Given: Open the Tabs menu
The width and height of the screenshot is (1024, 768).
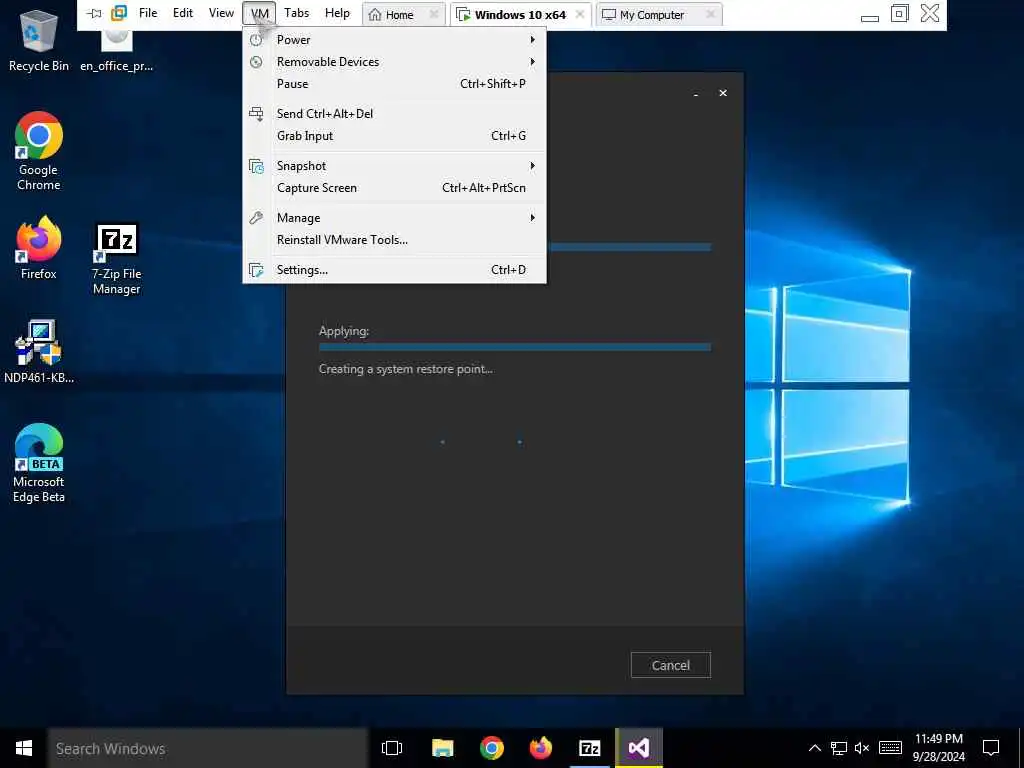Looking at the screenshot, I should pyautogui.click(x=296, y=13).
